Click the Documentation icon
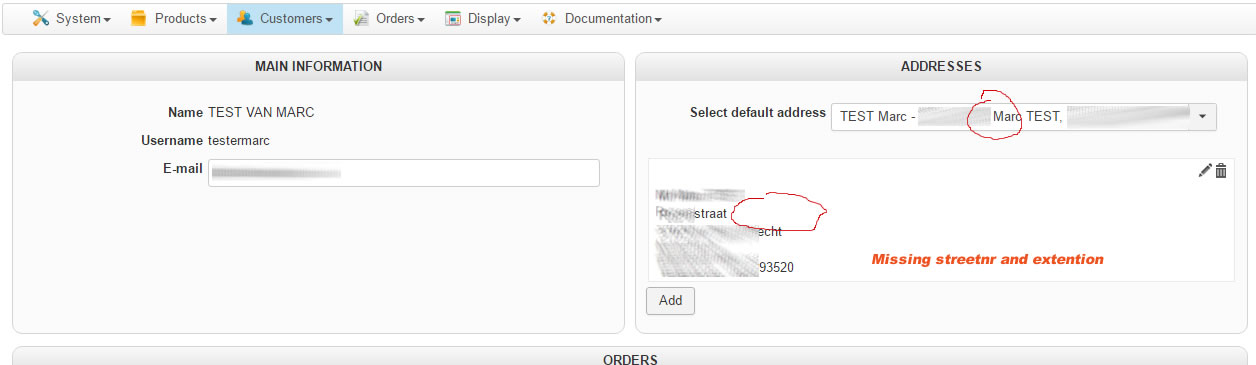This screenshot has width=1256, height=365. 548,19
